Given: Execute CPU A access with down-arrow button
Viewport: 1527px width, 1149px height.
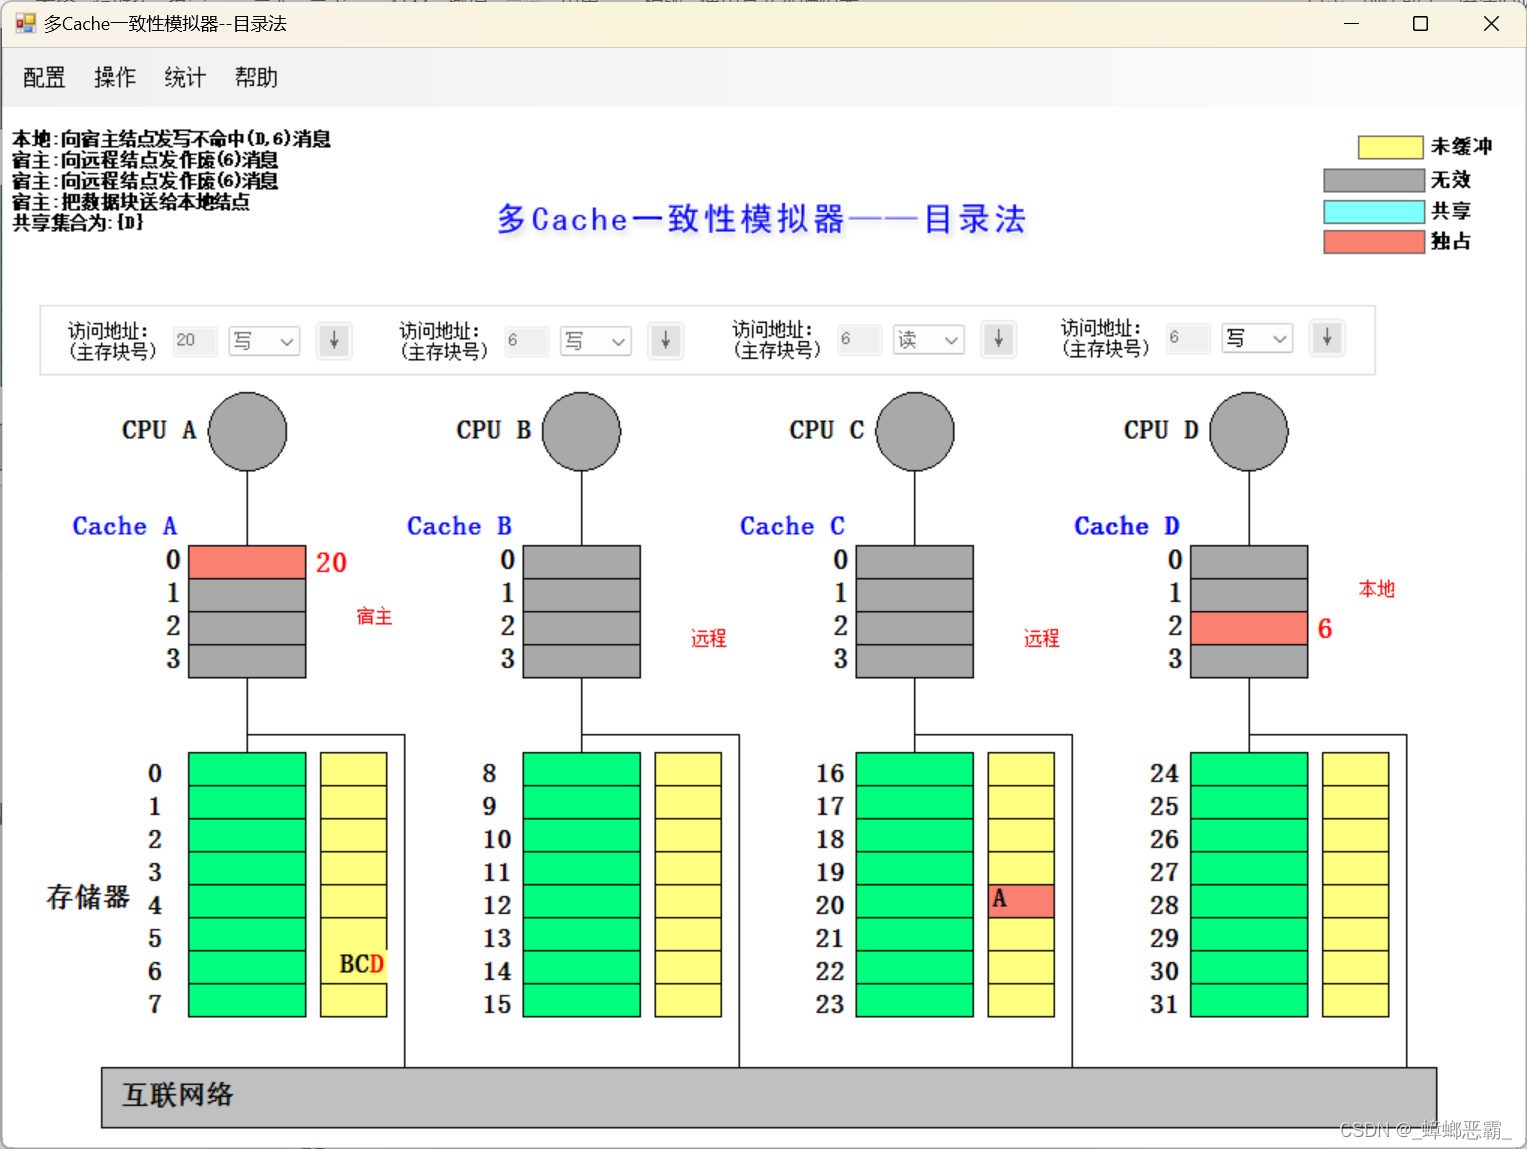Looking at the screenshot, I should click(334, 341).
